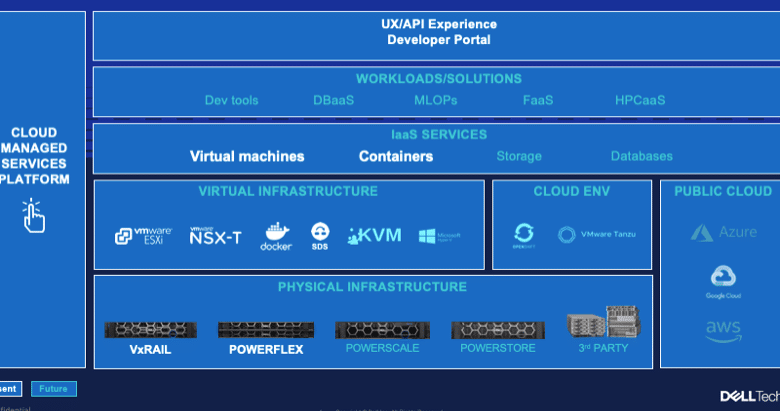
Task: Click the POWERSTORE server image
Action: 498,329
